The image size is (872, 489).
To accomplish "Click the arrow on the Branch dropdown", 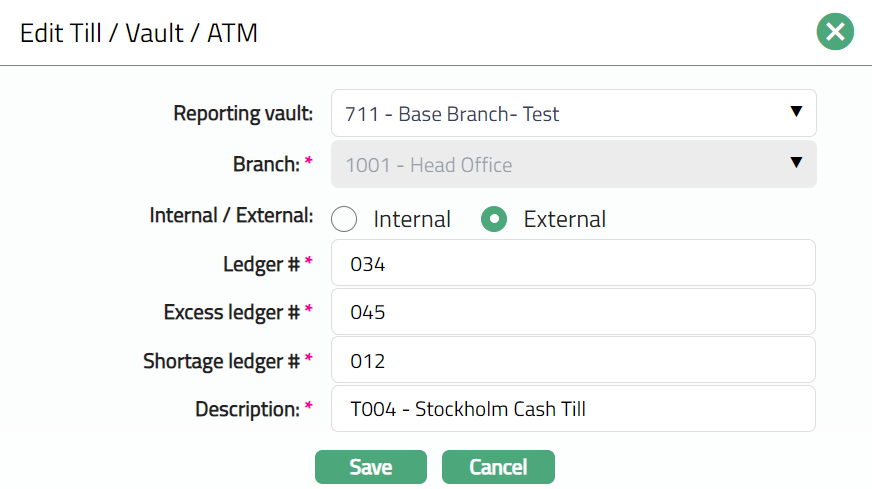I will [x=796, y=163].
